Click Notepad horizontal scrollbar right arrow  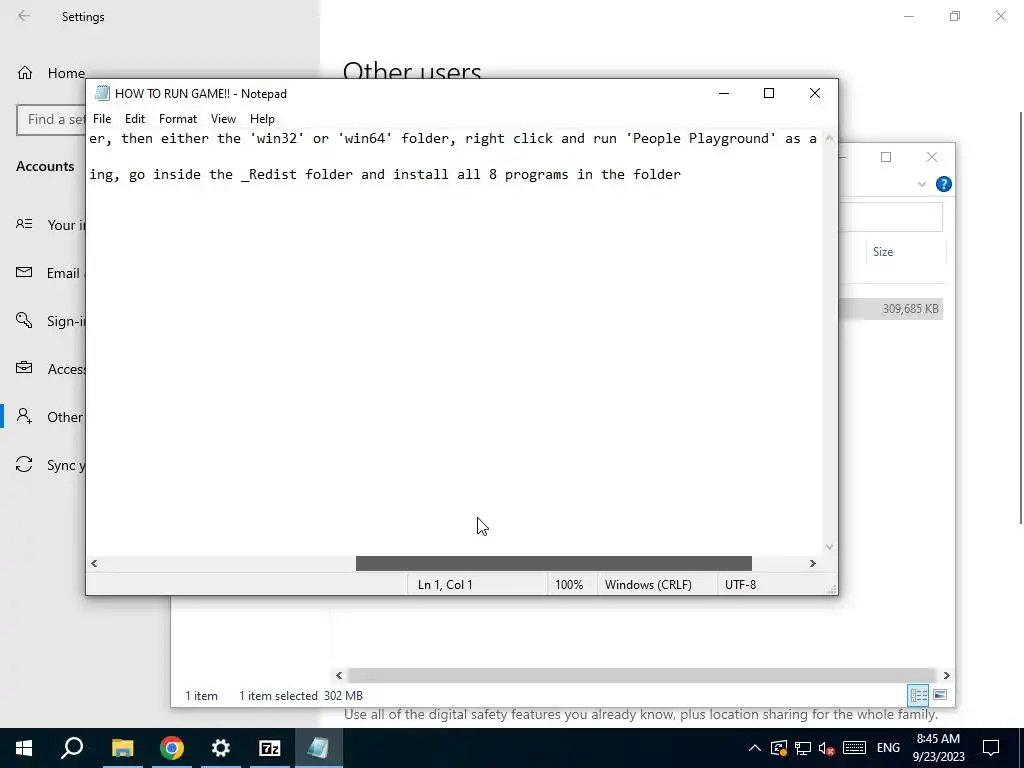click(812, 564)
